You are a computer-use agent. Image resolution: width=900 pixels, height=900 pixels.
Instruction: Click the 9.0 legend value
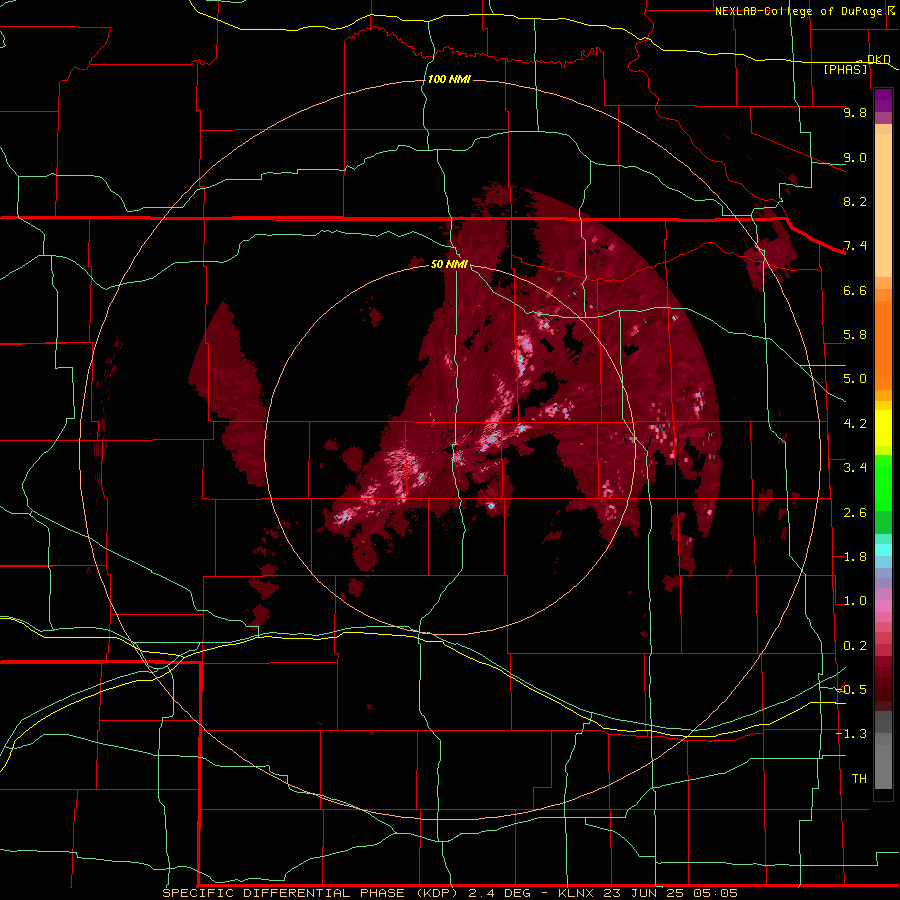pos(855,157)
